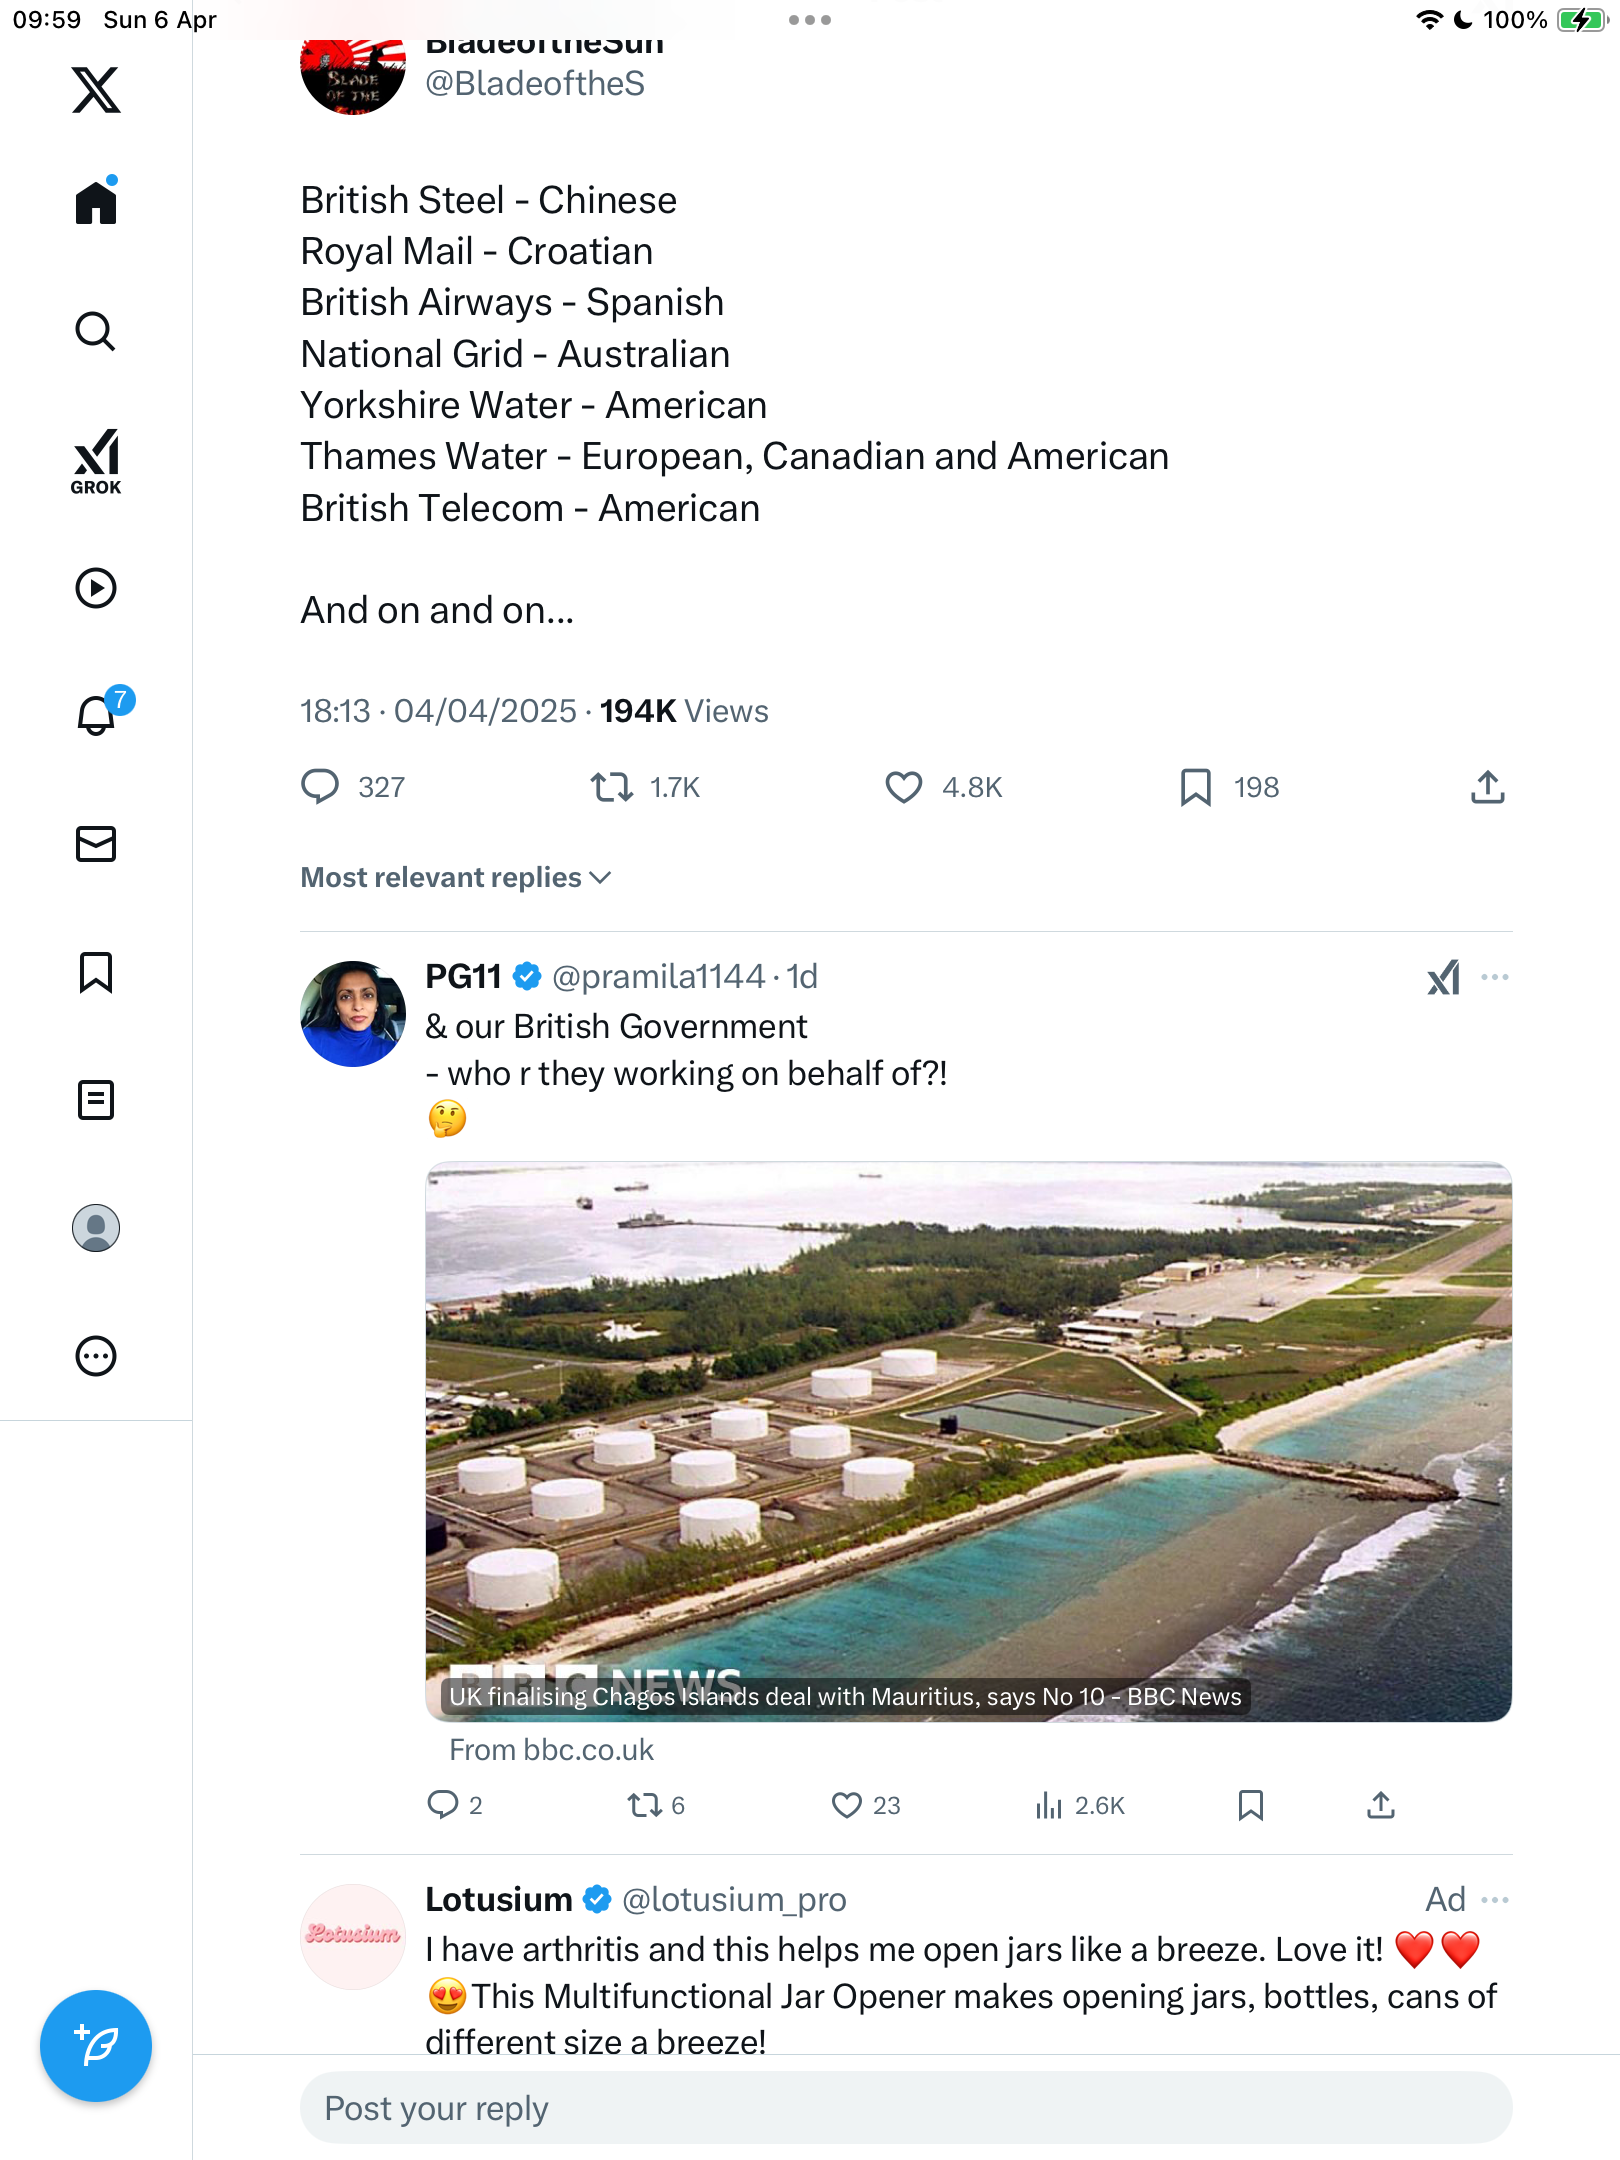This screenshot has width=1620, height=2160.
Task: Tap the Post your reply field
Action: (906, 2108)
